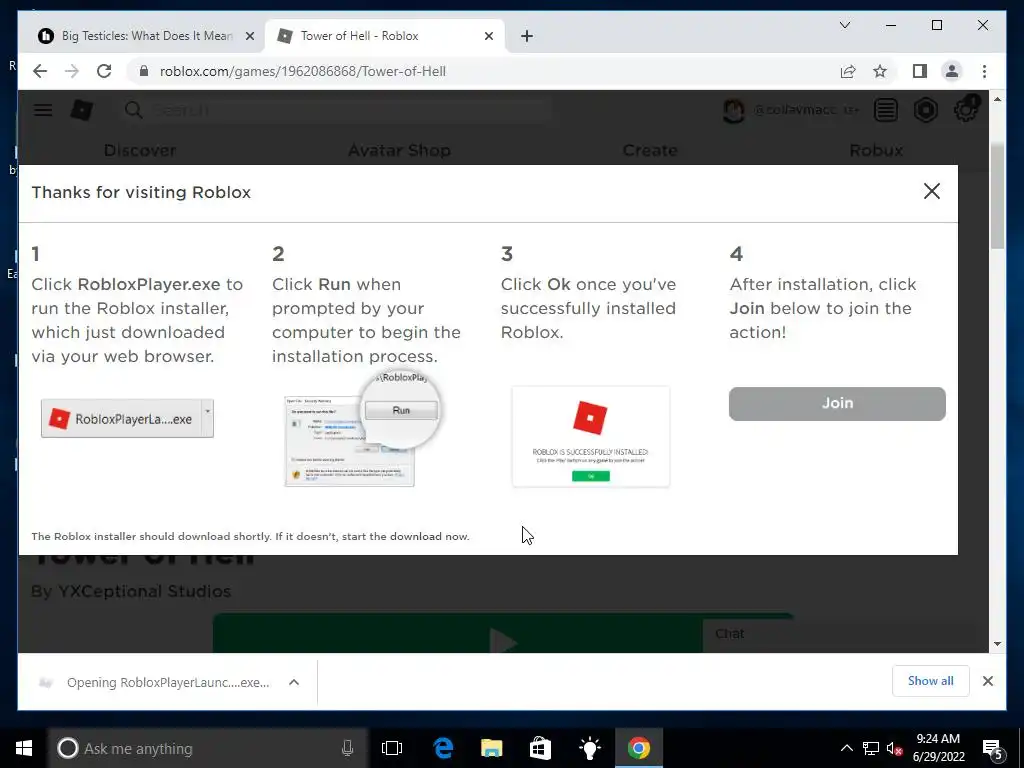Open the lightbulb Tips taskbar icon

tap(590, 748)
